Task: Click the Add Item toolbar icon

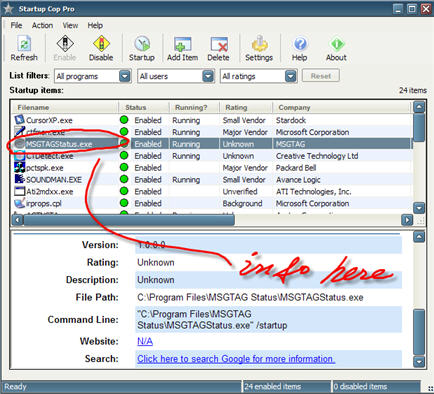Action: pyautogui.click(x=183, y=44)
